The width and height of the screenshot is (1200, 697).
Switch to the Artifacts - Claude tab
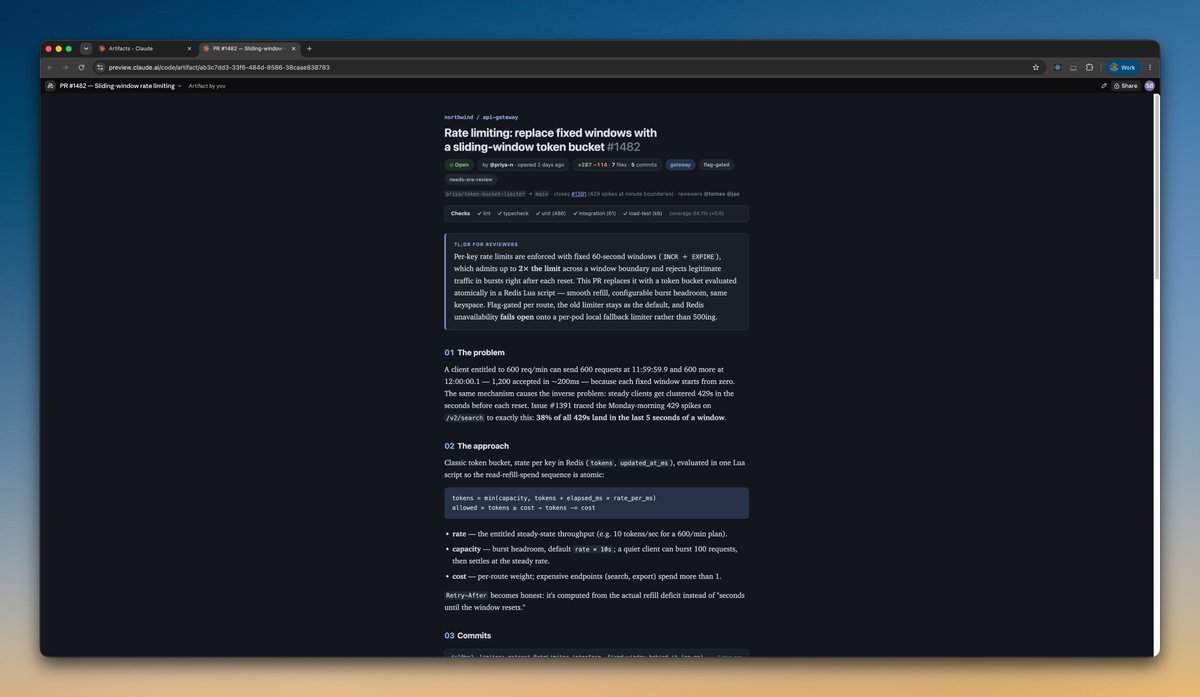tap(145, 48)
